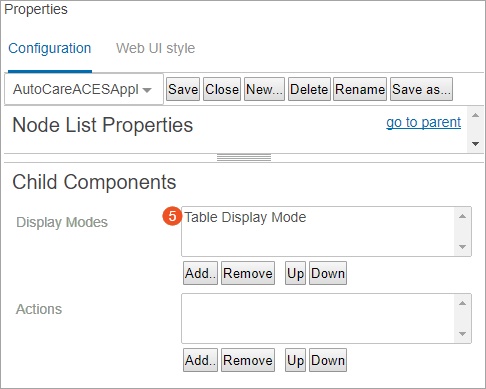
Task: Click the Delete button
Action: coord(309,89)
